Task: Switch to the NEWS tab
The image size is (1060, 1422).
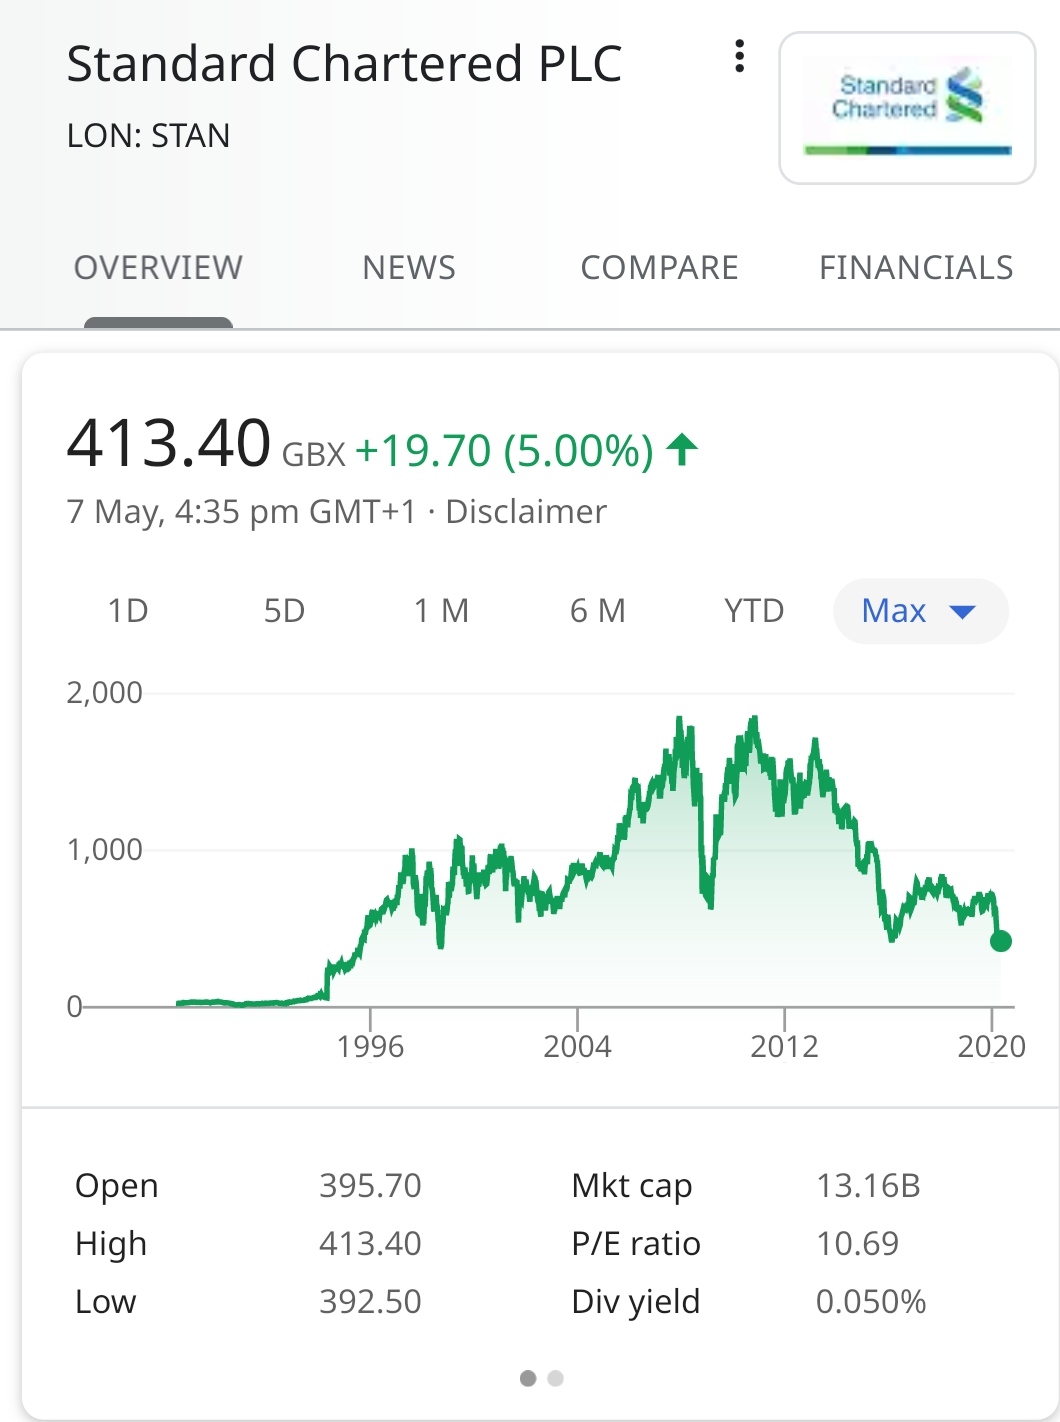Action: coord(408,268)
